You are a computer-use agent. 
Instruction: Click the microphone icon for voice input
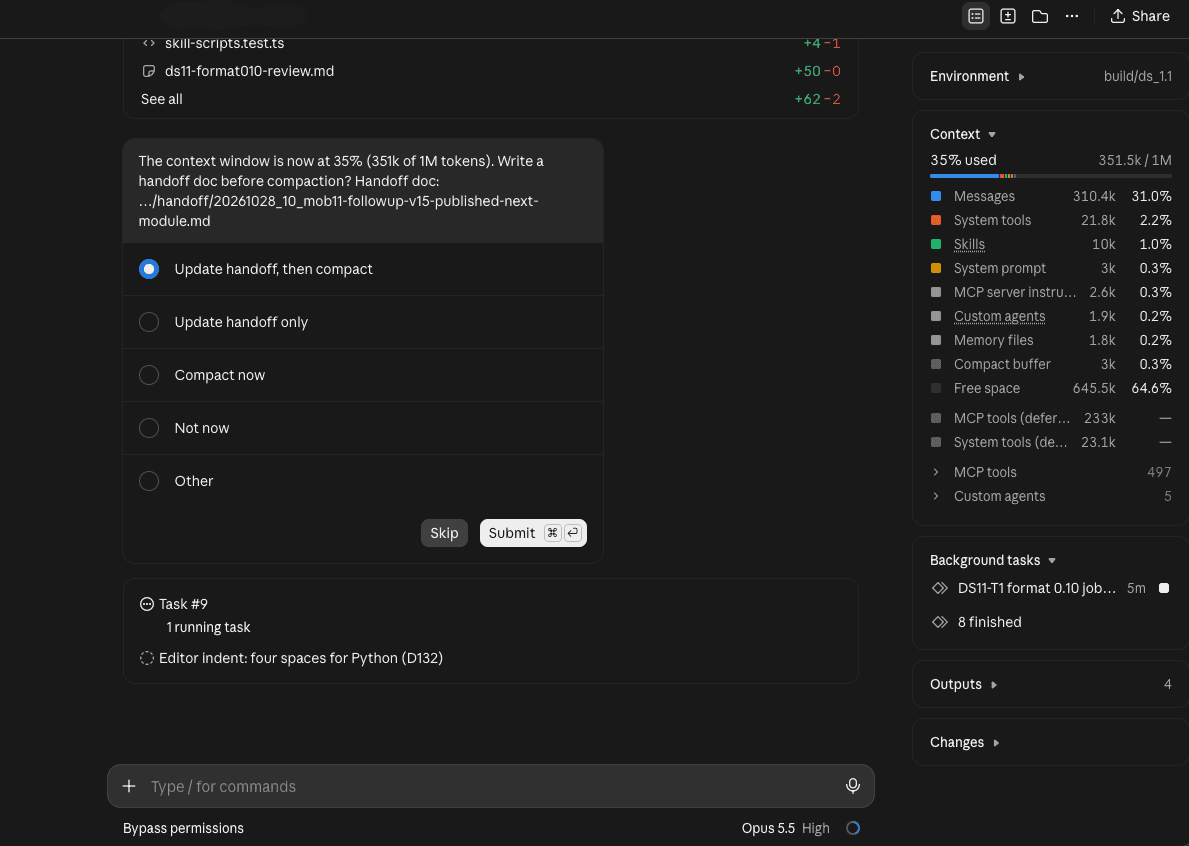(x=852, y=786)
